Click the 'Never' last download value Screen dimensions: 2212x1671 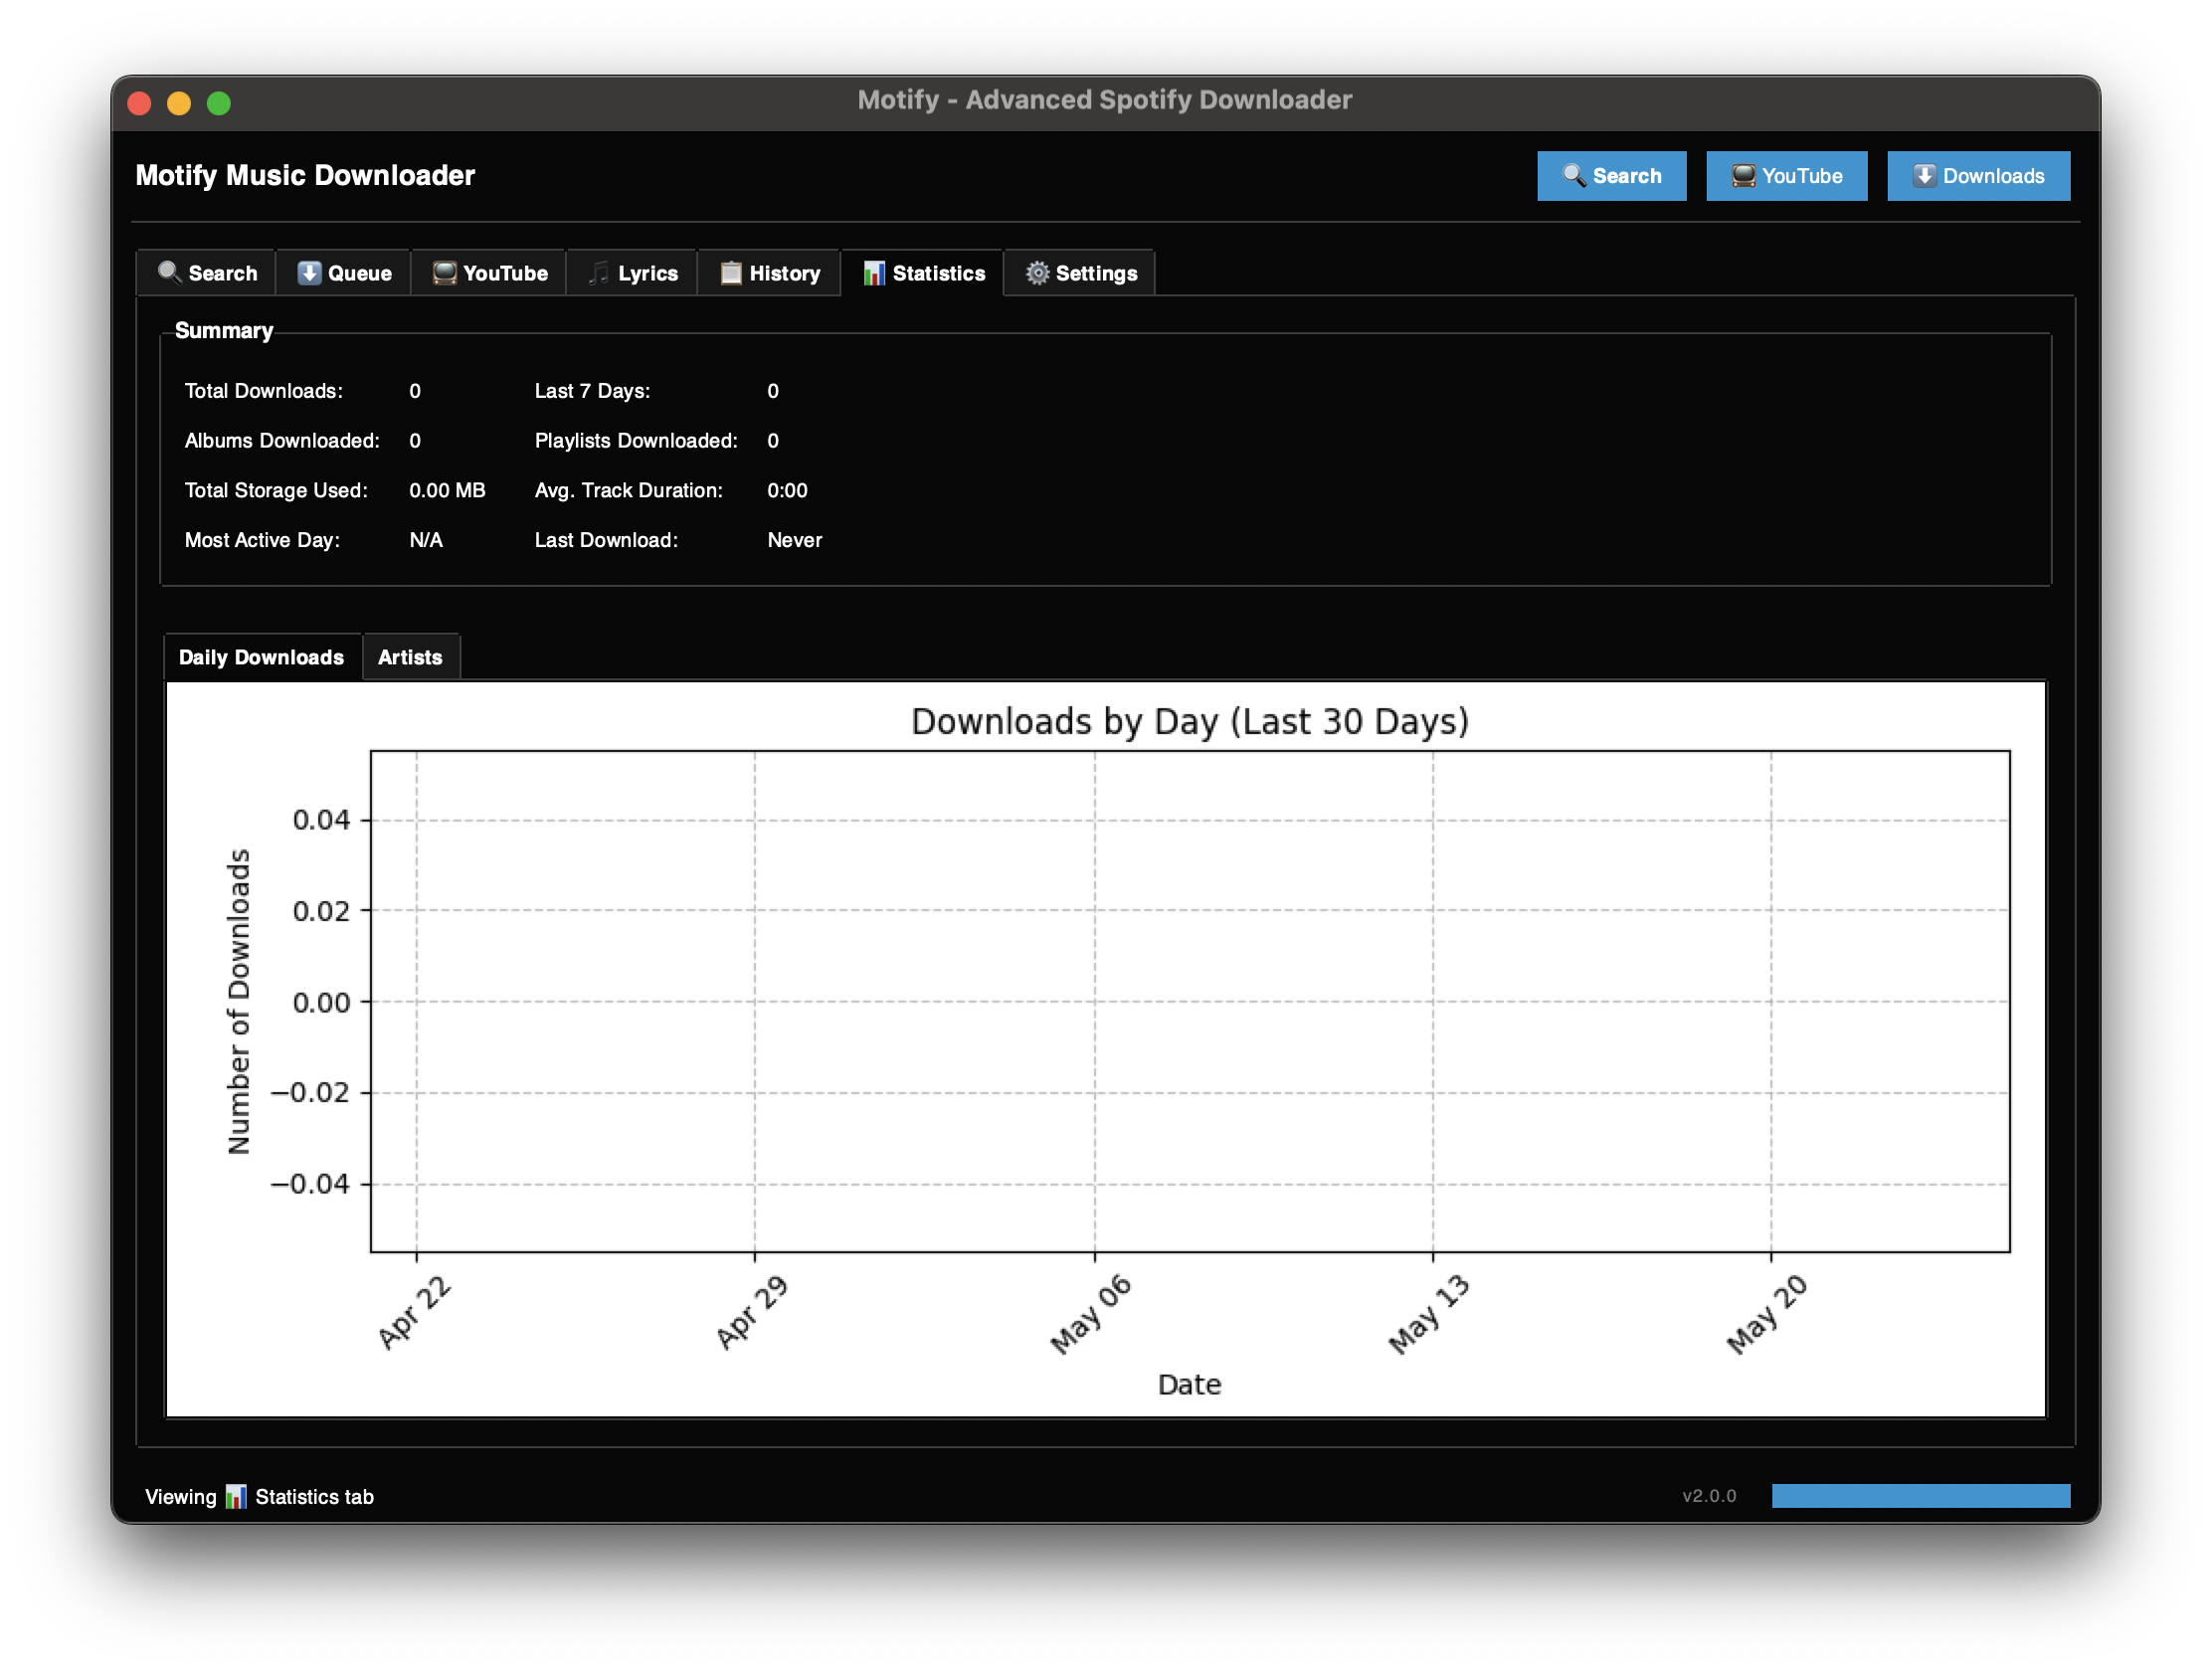[x=795, y=540]
